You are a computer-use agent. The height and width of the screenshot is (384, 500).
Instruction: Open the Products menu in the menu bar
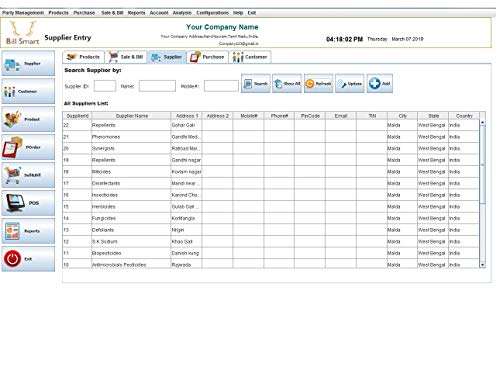58,13
